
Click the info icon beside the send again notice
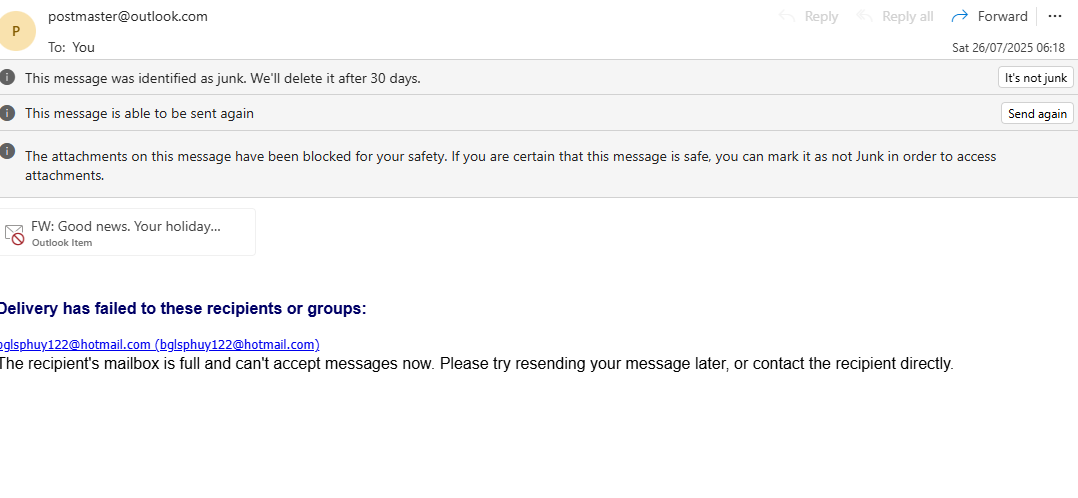pos(8,113)
